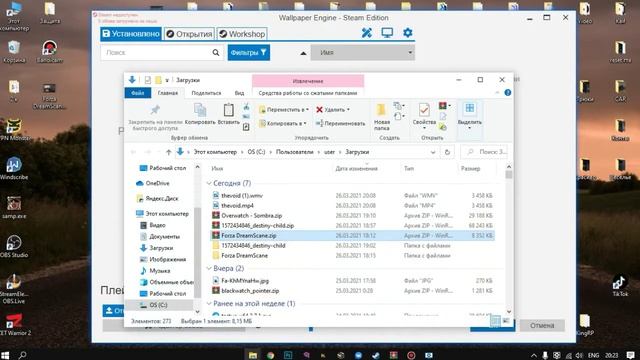
Task: Open OBS Studio desktop icon
Action: click(14, 246)
